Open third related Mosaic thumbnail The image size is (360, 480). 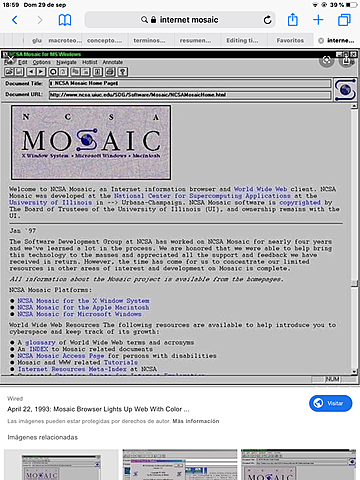pos(298,464)
